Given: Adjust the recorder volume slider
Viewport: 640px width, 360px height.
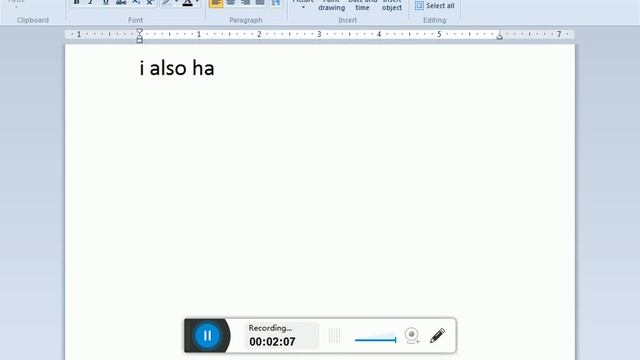Looking at the screenshot, I should pyautogui.click(x=375, y=338).
